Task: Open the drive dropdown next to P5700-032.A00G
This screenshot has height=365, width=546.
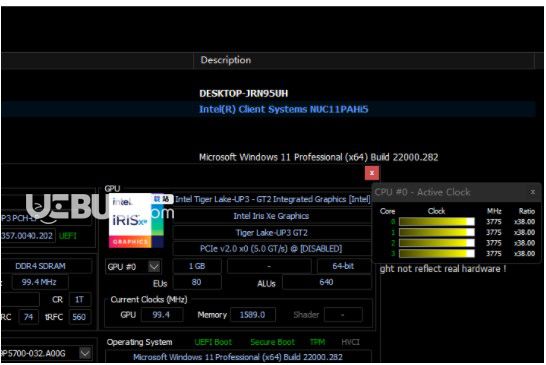Action: point(85,353)
